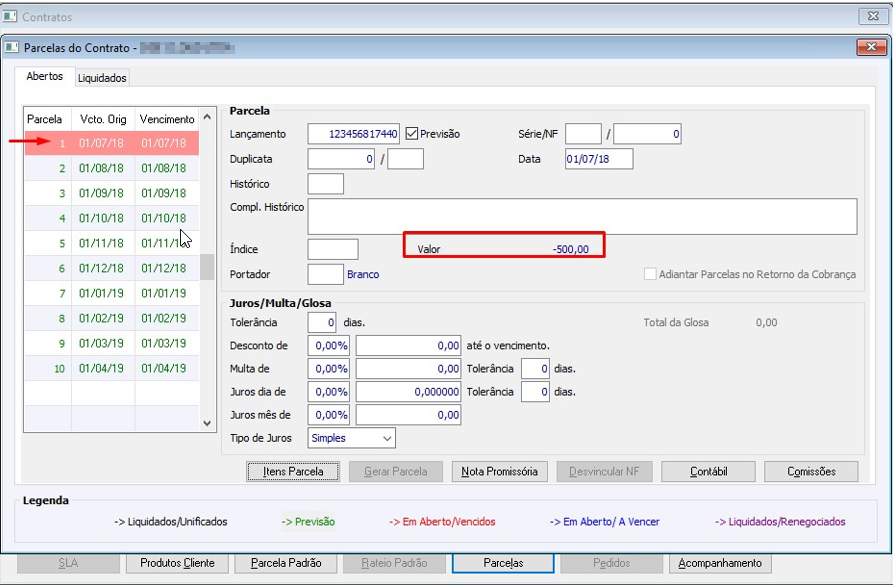This screenshot has width=893, height=585.
Task: Switch to the Liquidados tab
Action: tap(102, 78)
